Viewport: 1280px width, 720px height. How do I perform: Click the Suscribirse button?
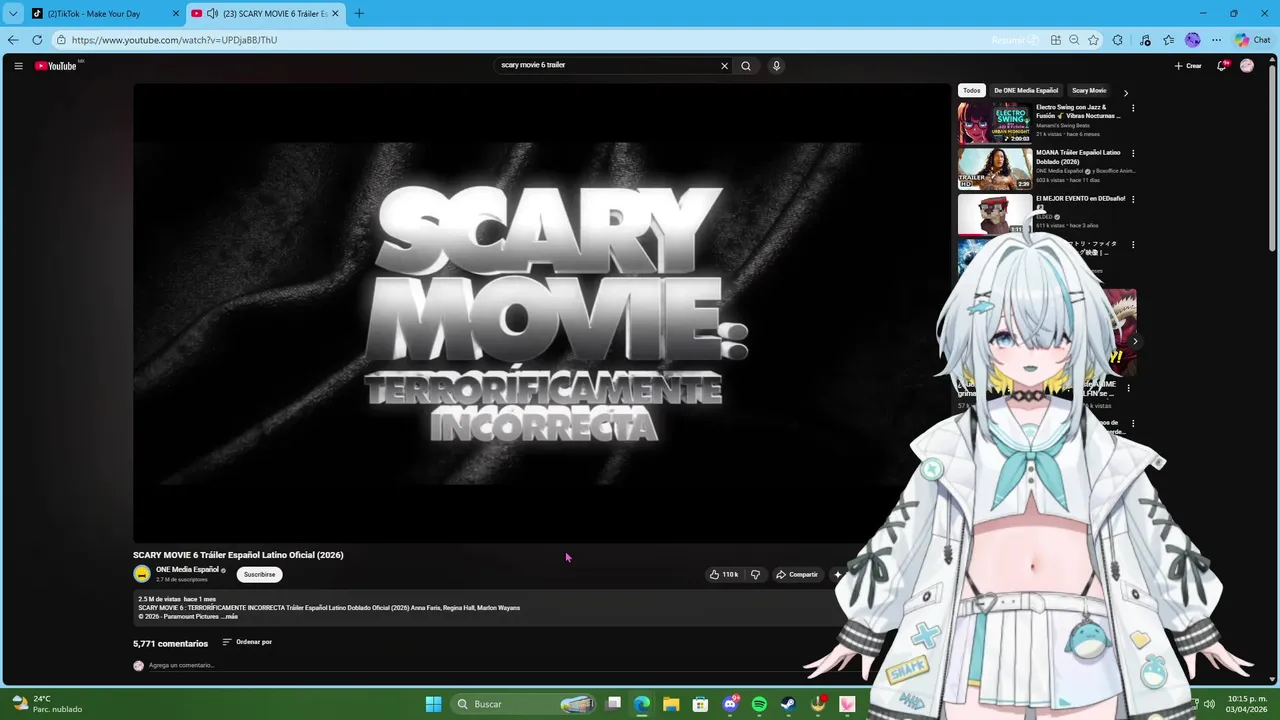pos(260,575)
